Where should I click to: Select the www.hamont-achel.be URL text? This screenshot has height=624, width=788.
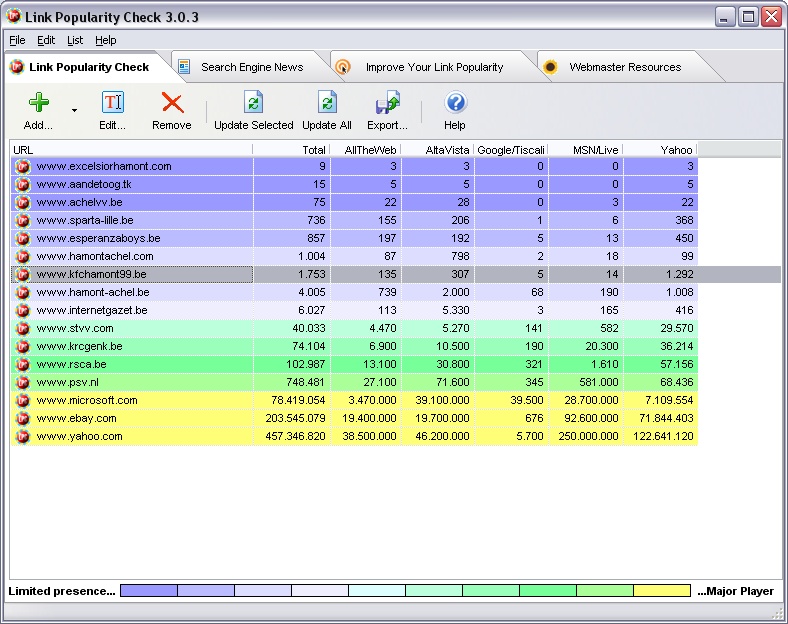[93, 292]
